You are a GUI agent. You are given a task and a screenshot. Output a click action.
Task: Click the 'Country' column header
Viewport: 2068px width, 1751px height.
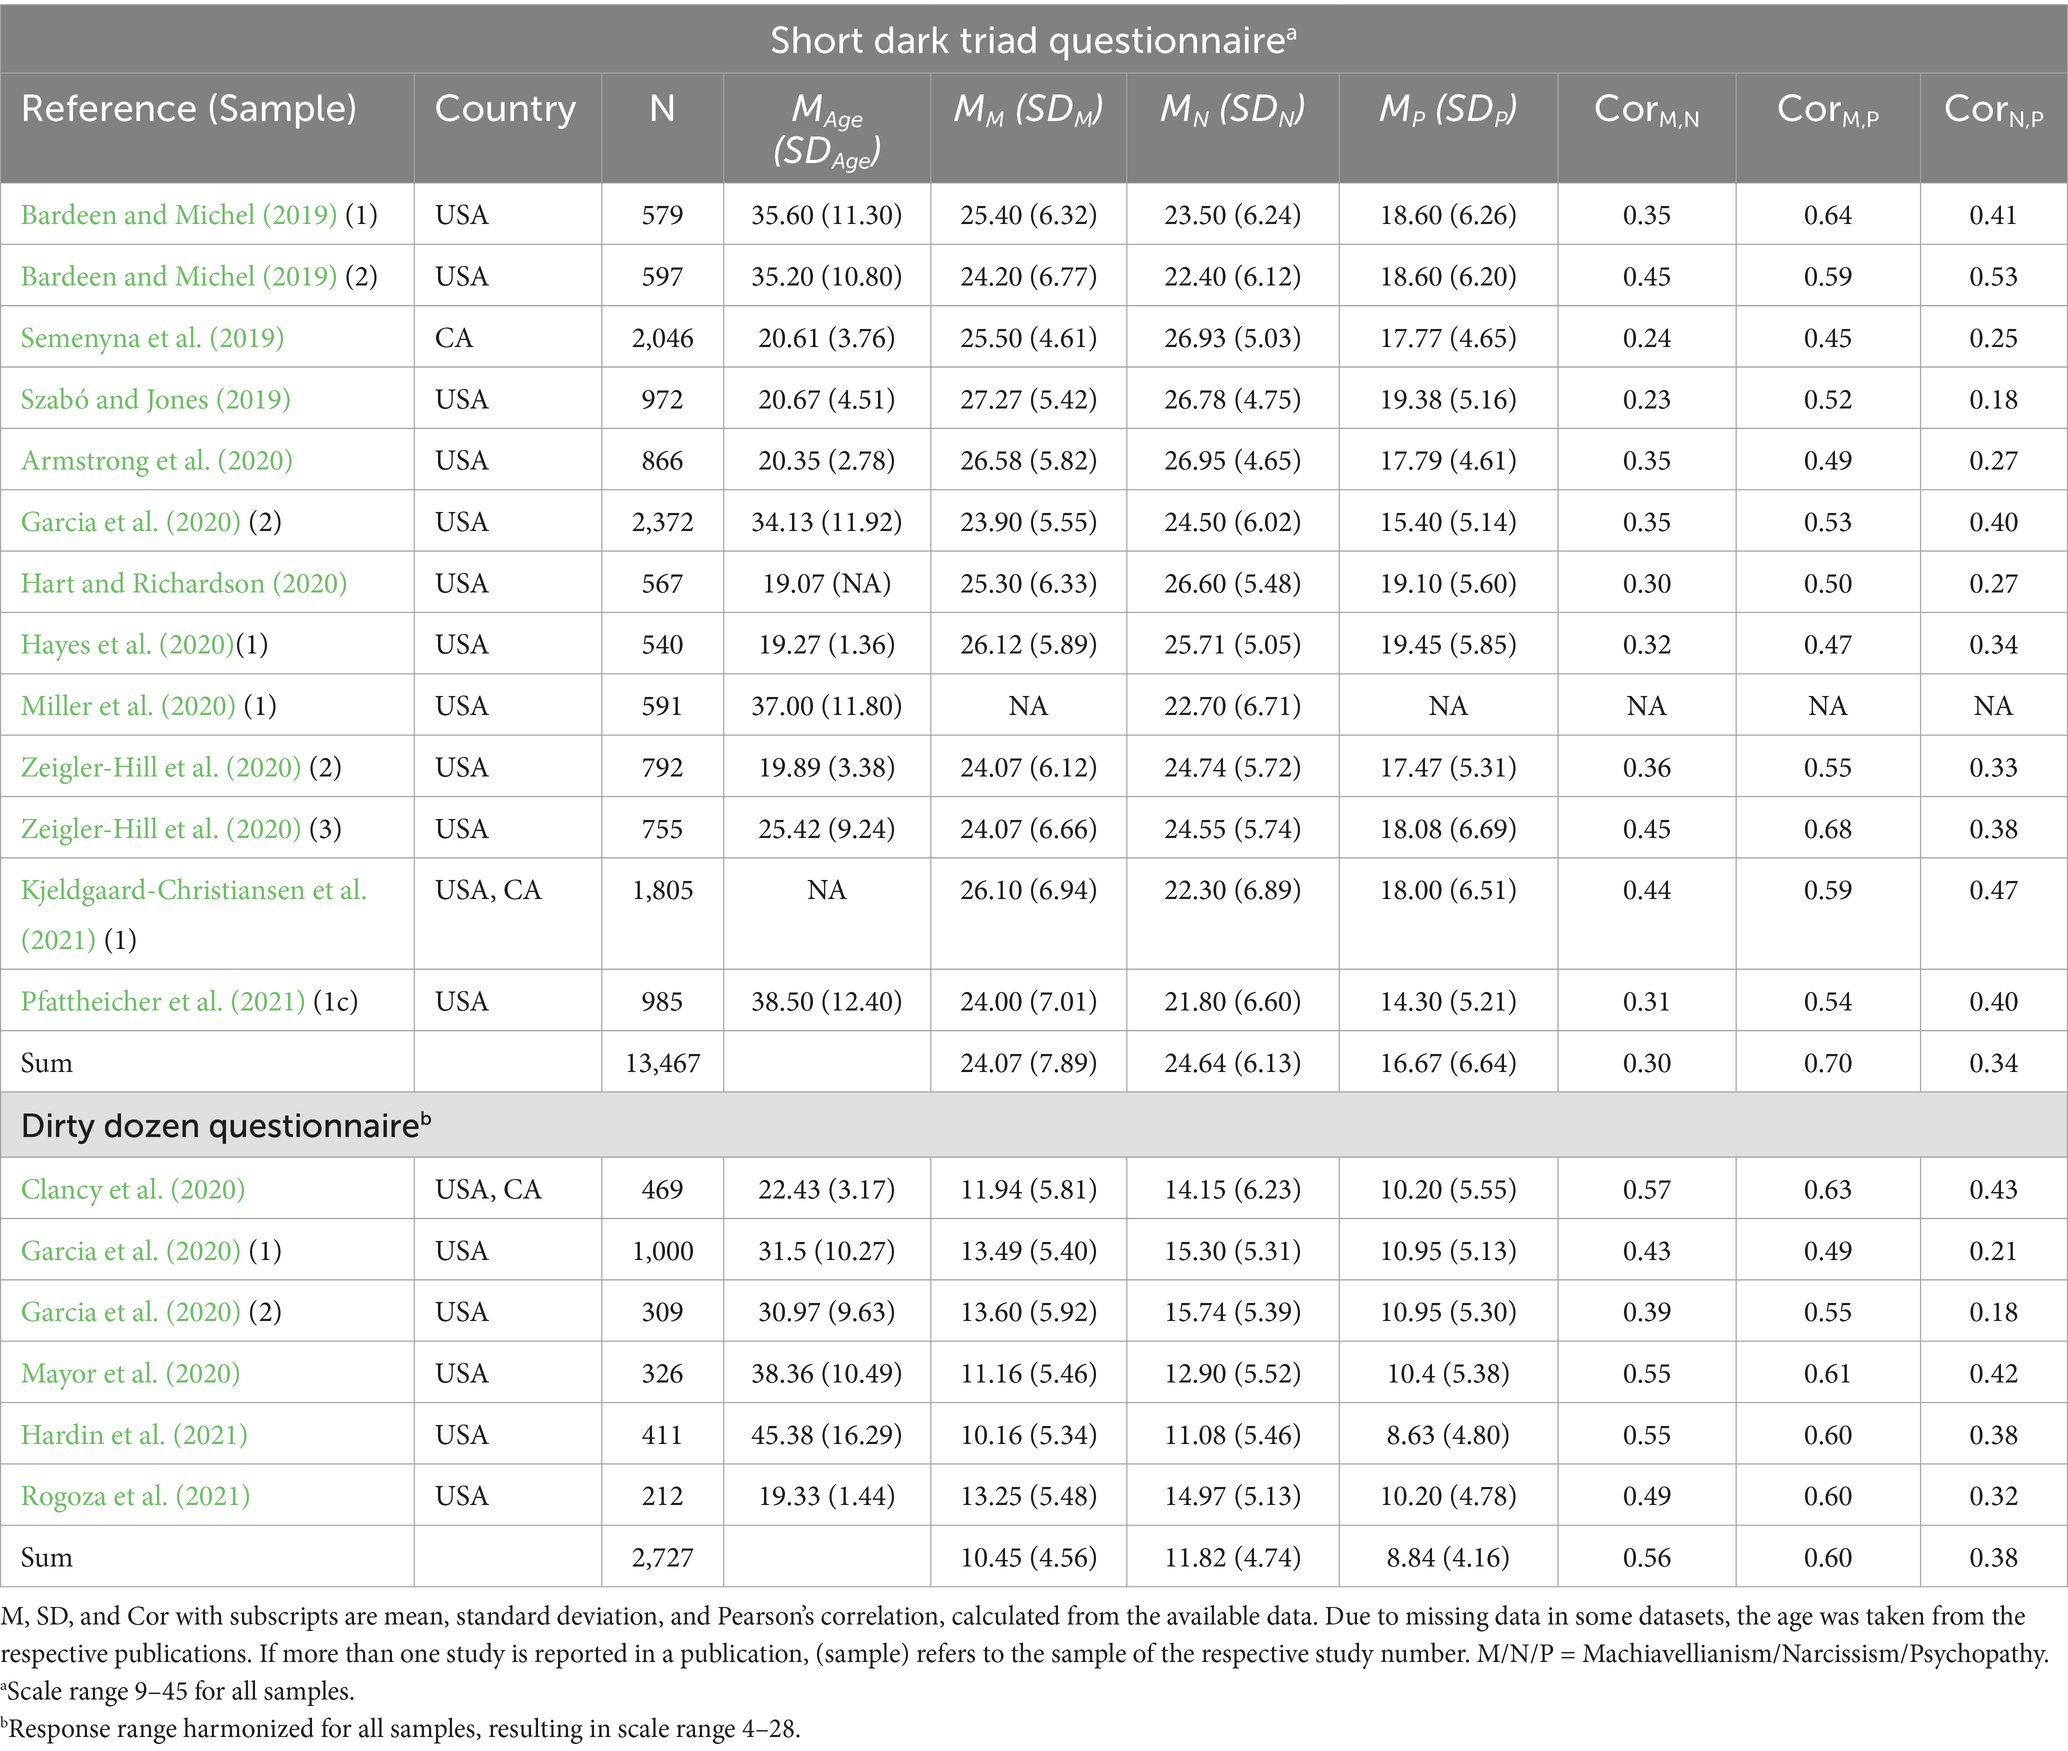click(505, 108)
